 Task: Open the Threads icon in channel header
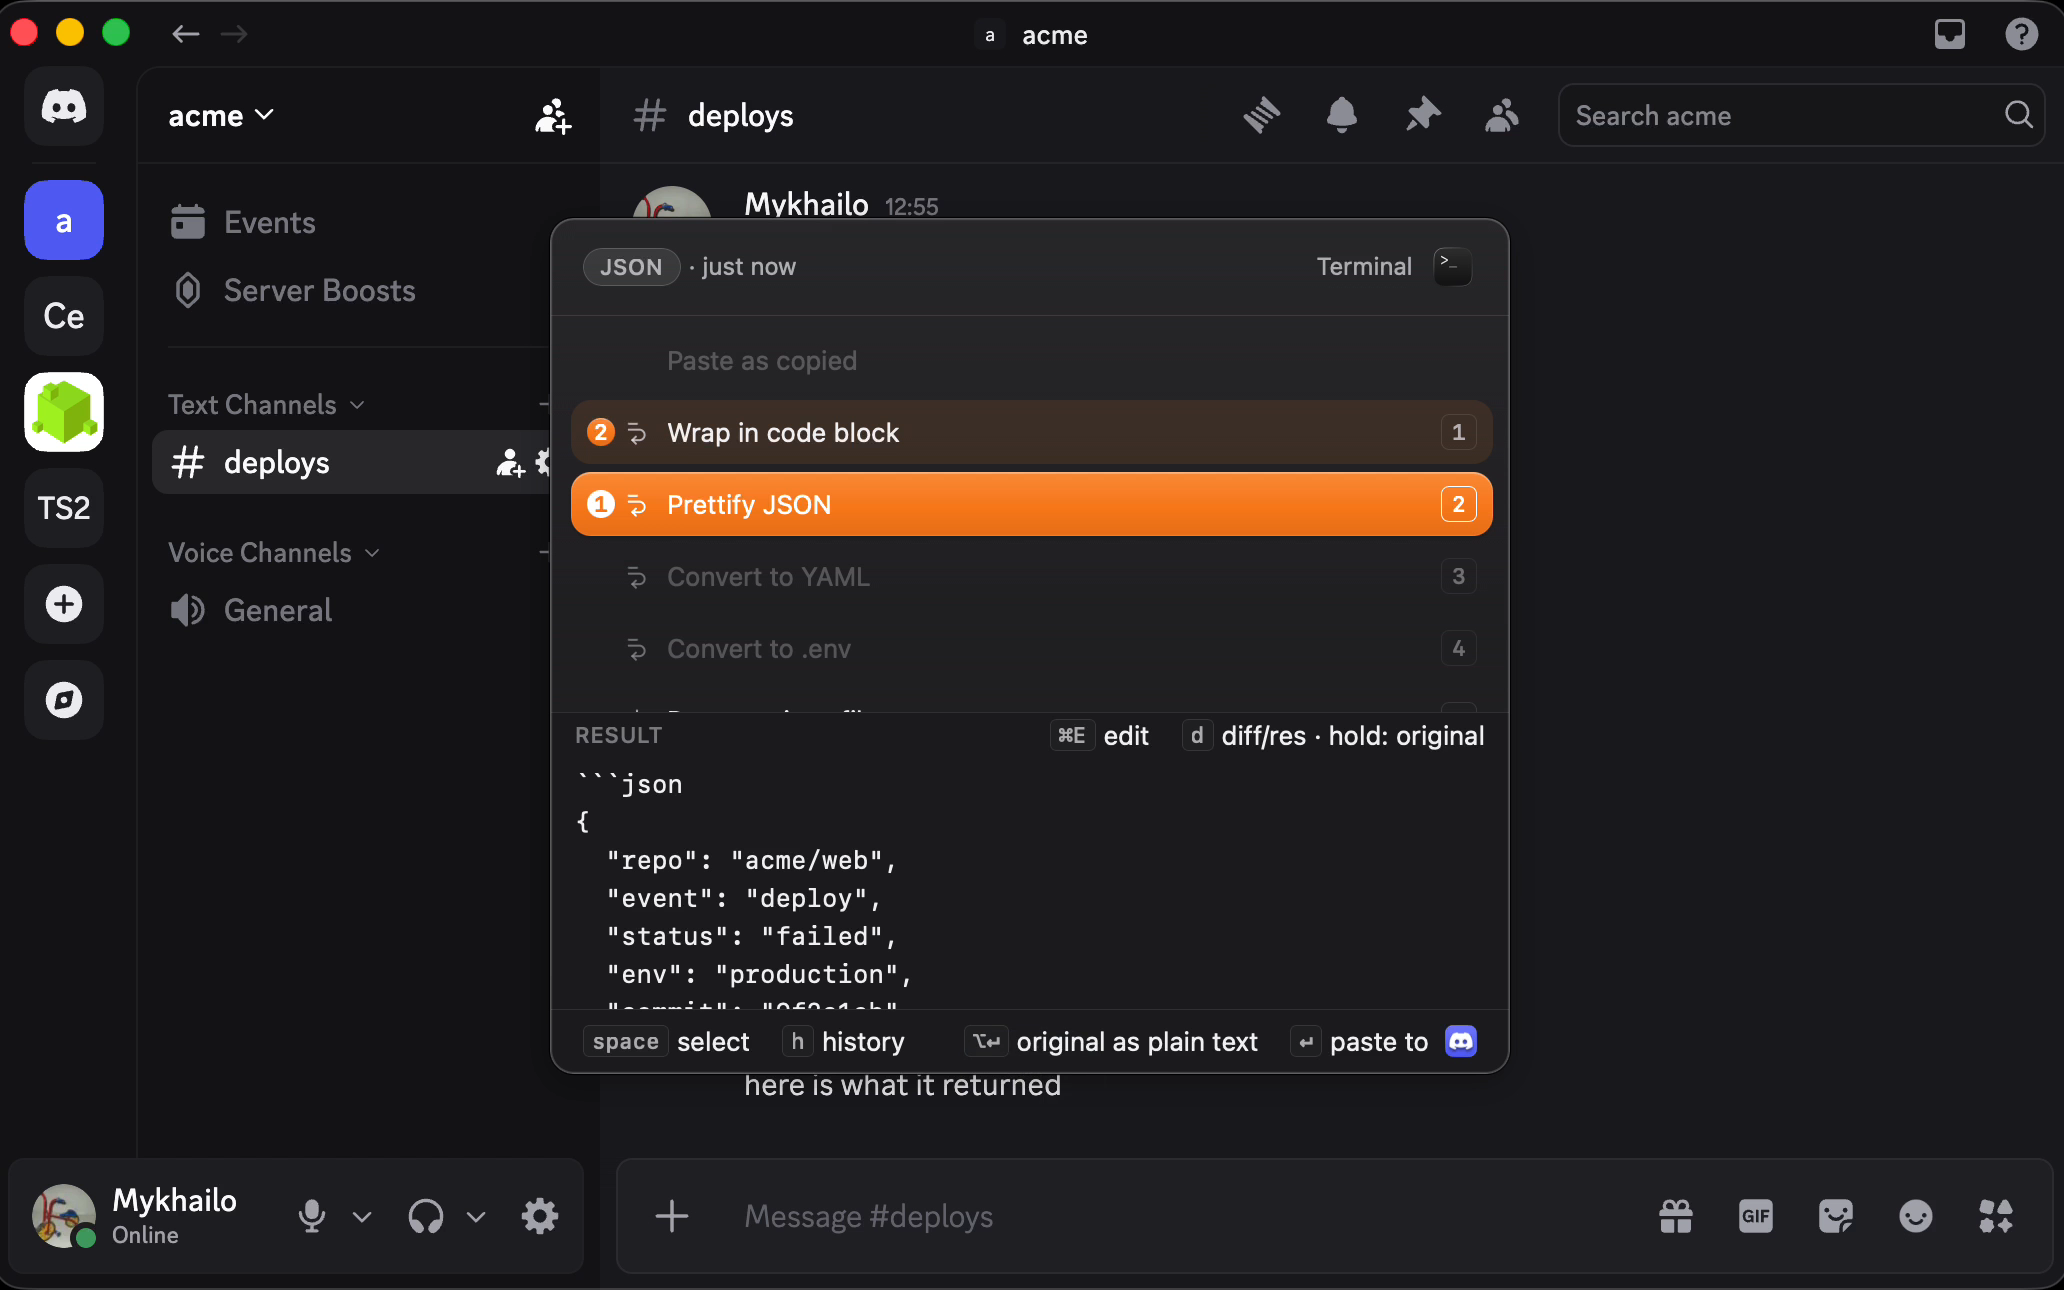tap(1262, 115)
